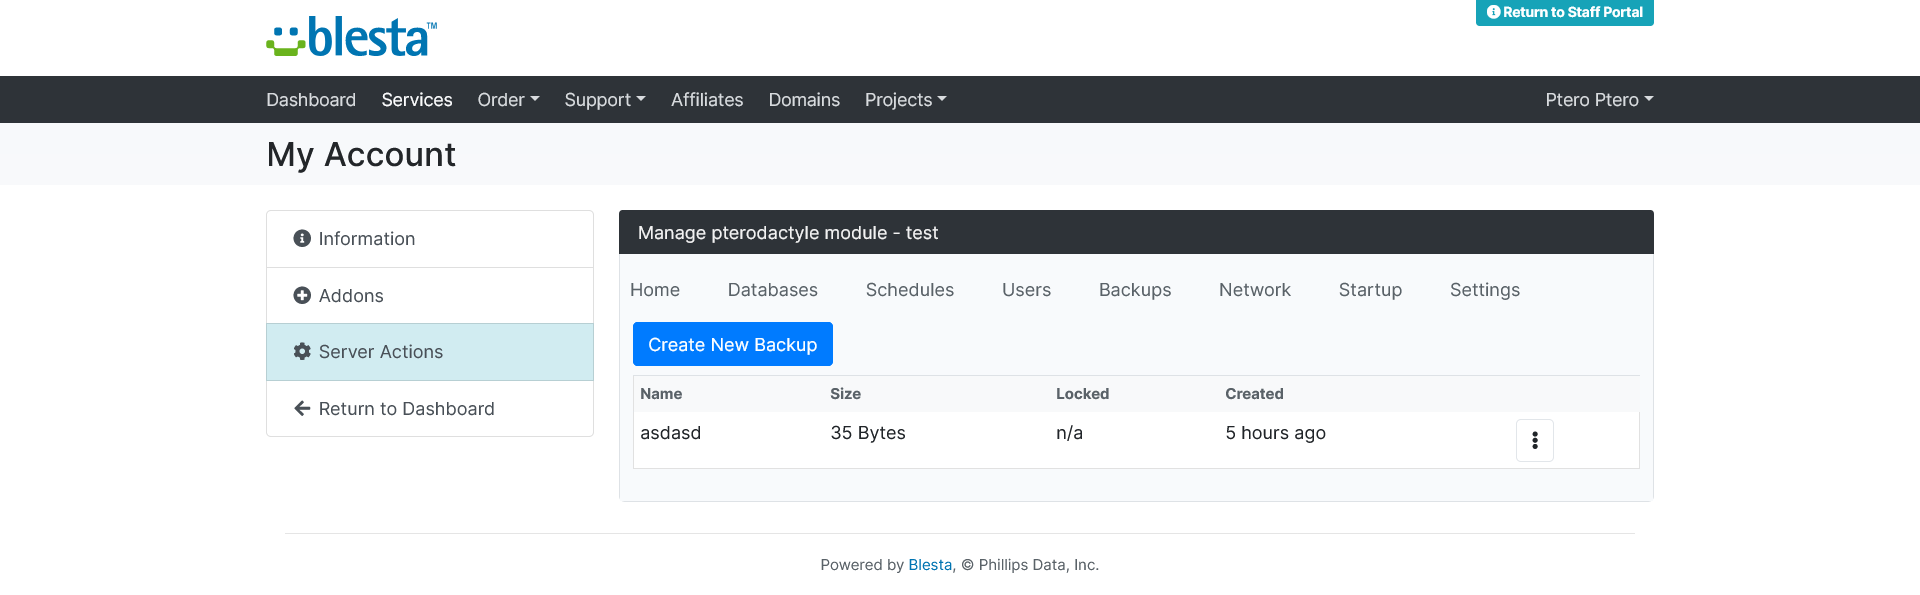Expand the Projects dropdown menu
This screenshot has width=1920, height=595.
pyautogui.click(x=905, y=99)
